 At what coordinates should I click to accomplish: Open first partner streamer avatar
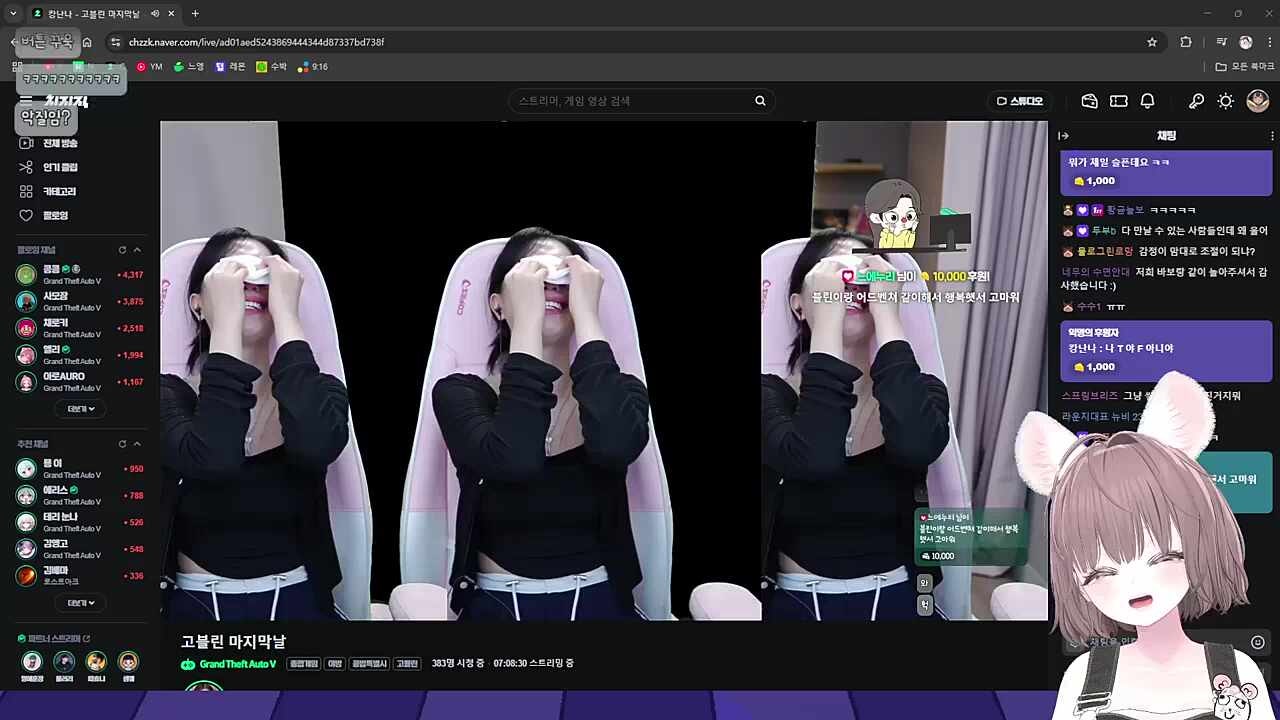click(x=32, y=662)
